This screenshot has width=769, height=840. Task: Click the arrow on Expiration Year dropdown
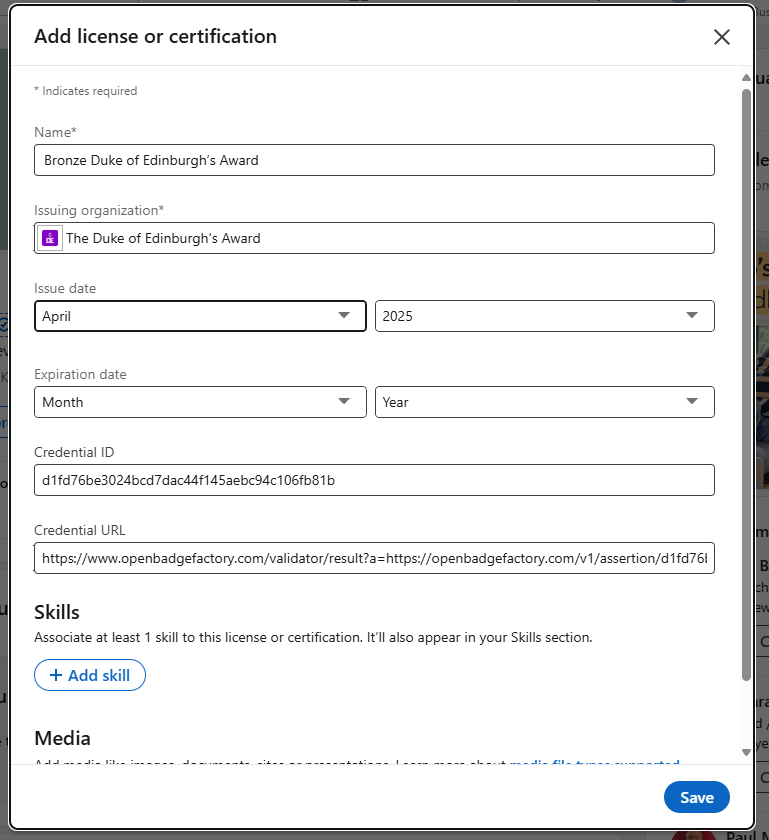(x=692, y=401)
